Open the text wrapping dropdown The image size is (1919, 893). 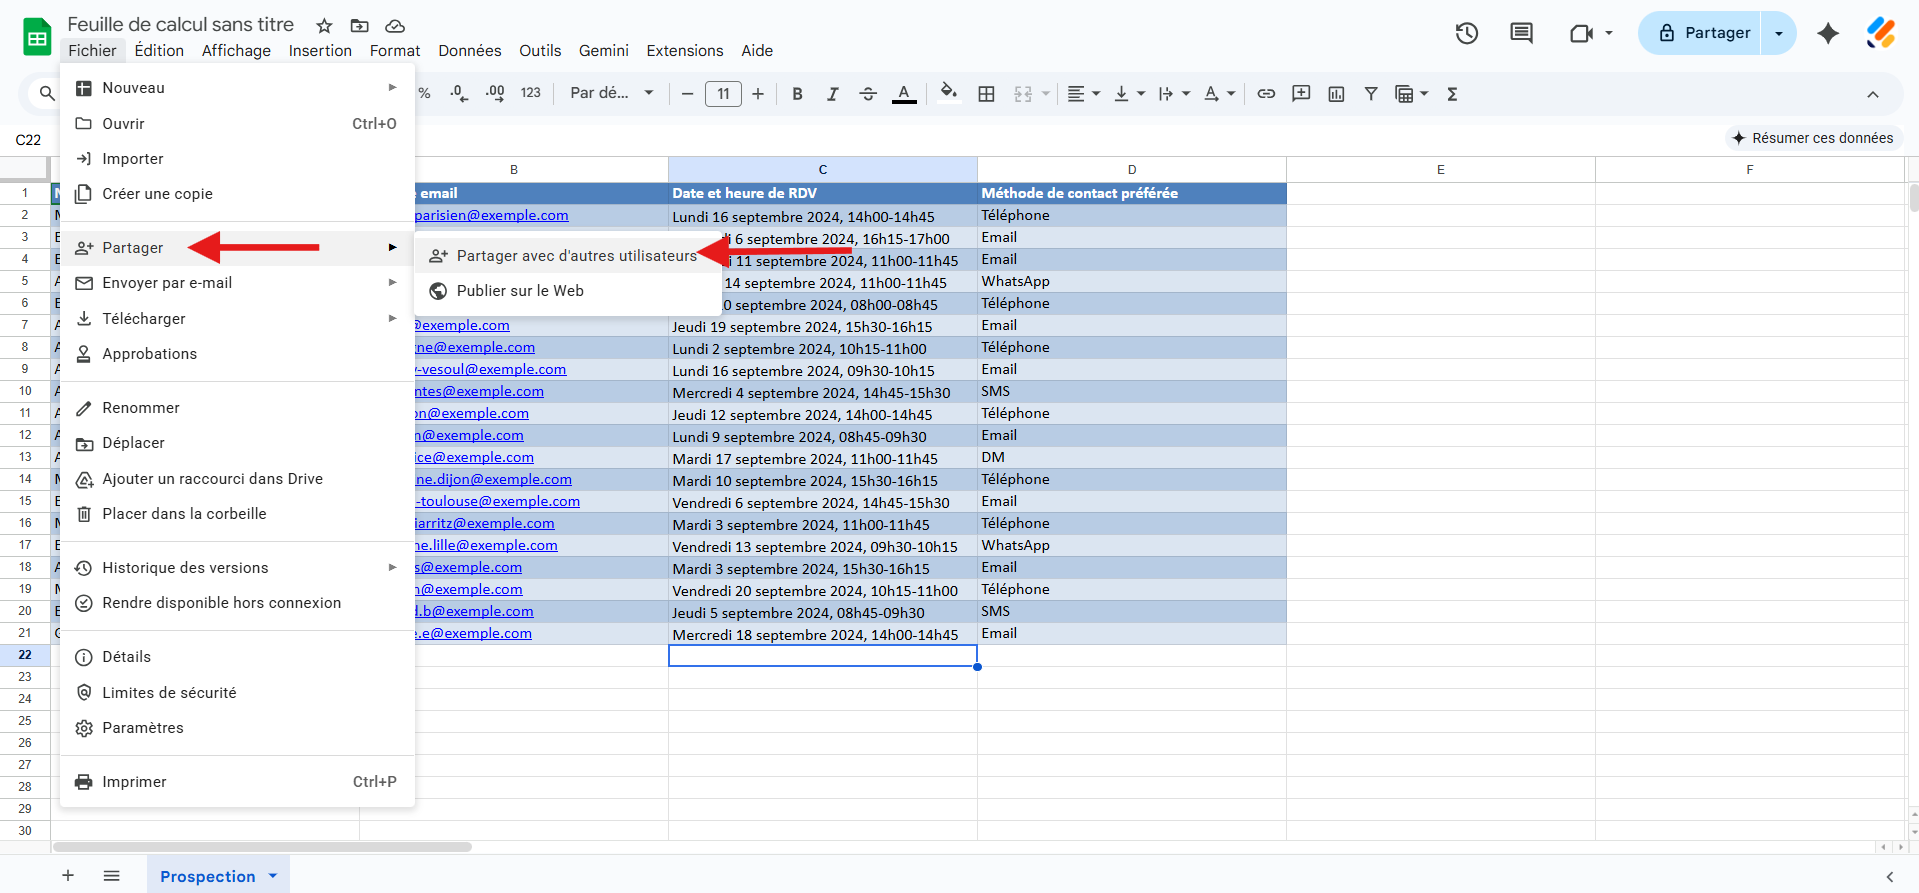1174,94
